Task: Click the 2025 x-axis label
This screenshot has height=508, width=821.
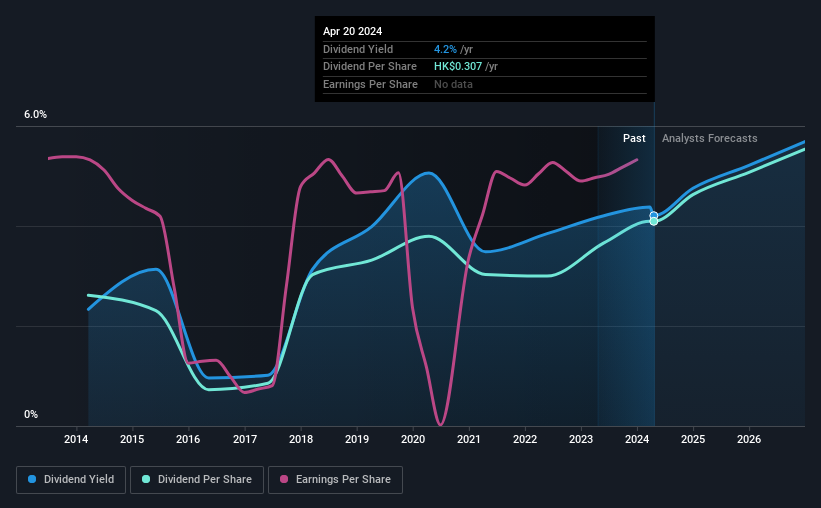Action: (x=693, y=439)
